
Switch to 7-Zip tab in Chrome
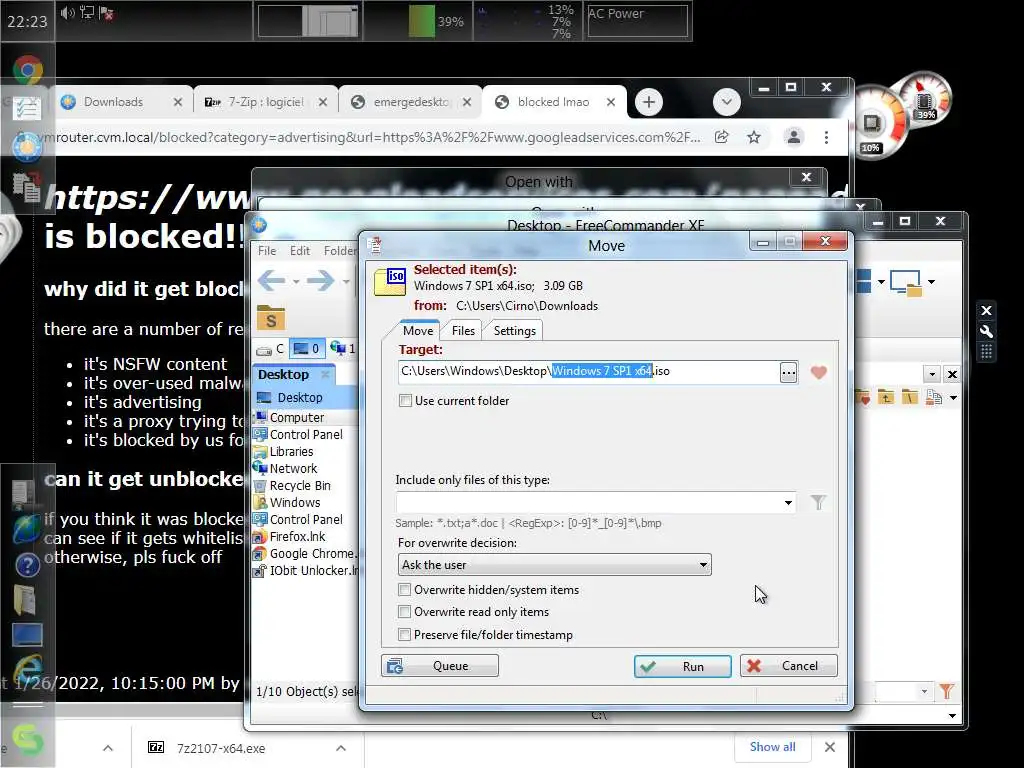[264, 102]
